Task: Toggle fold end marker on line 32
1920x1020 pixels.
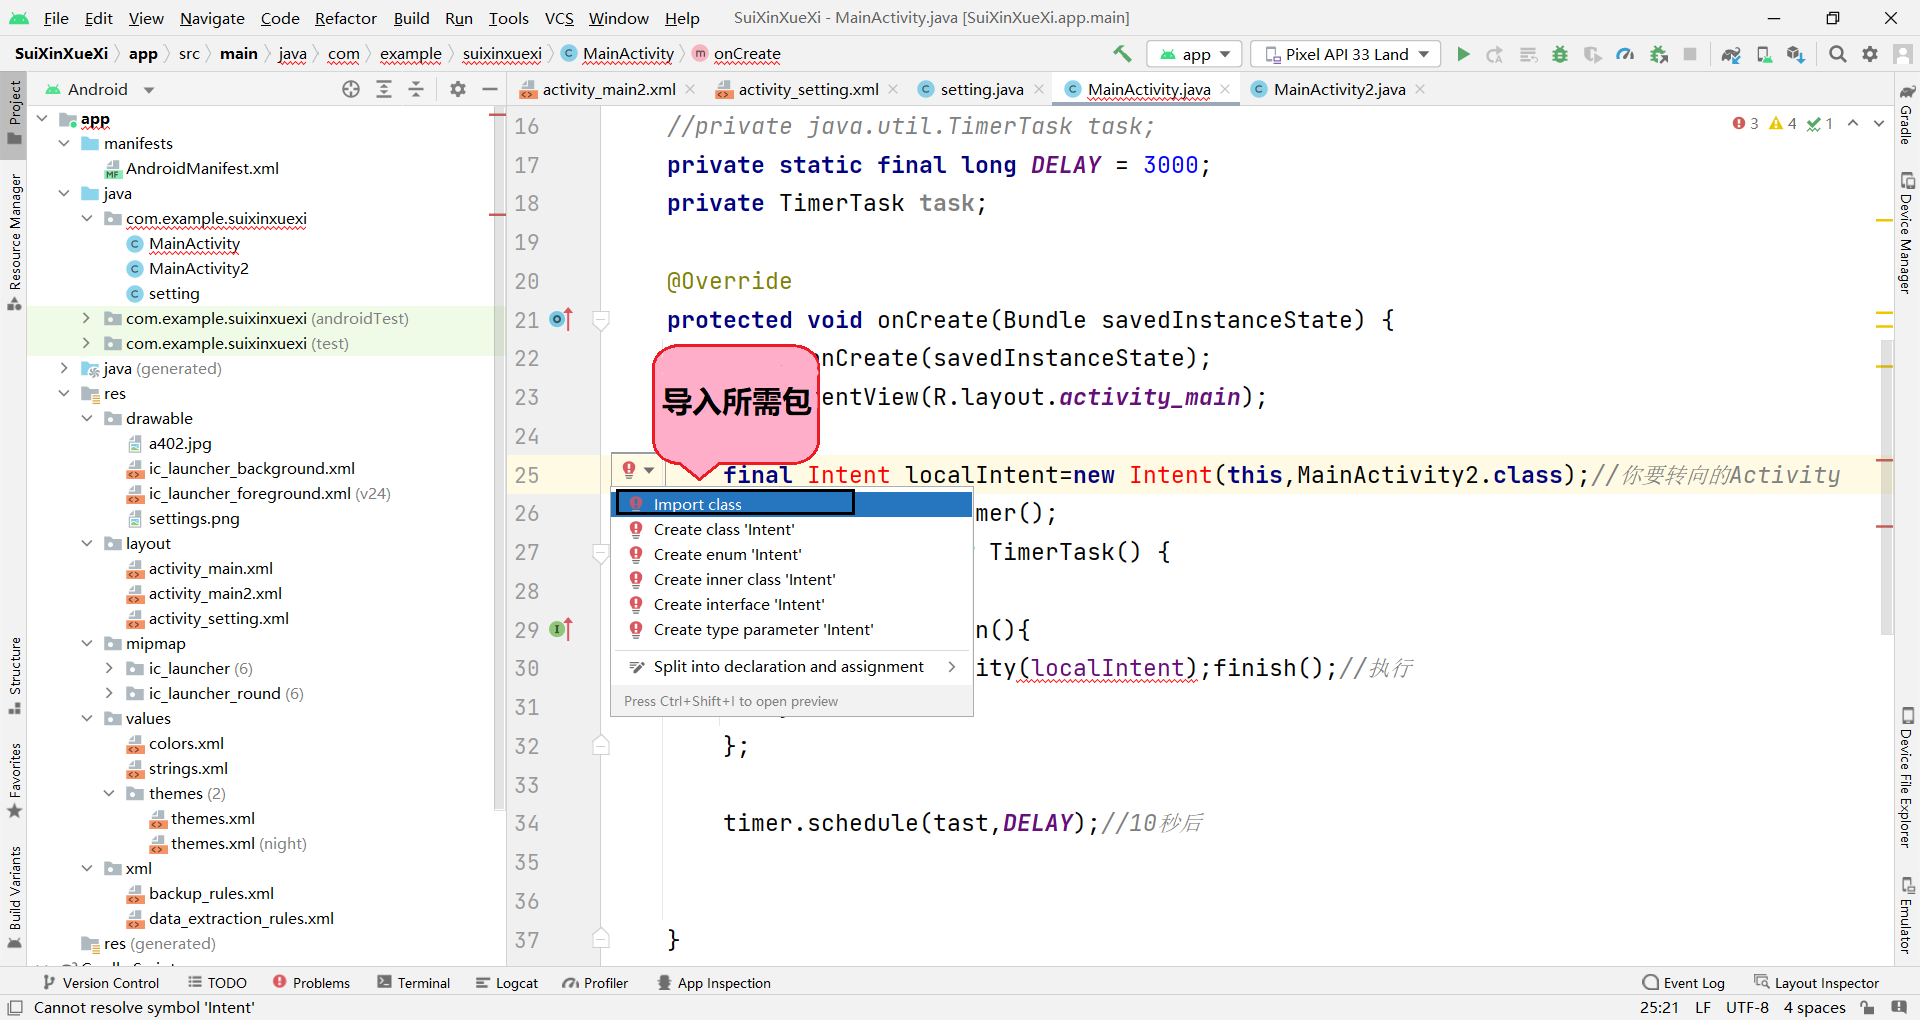Action: coord(601,745)
